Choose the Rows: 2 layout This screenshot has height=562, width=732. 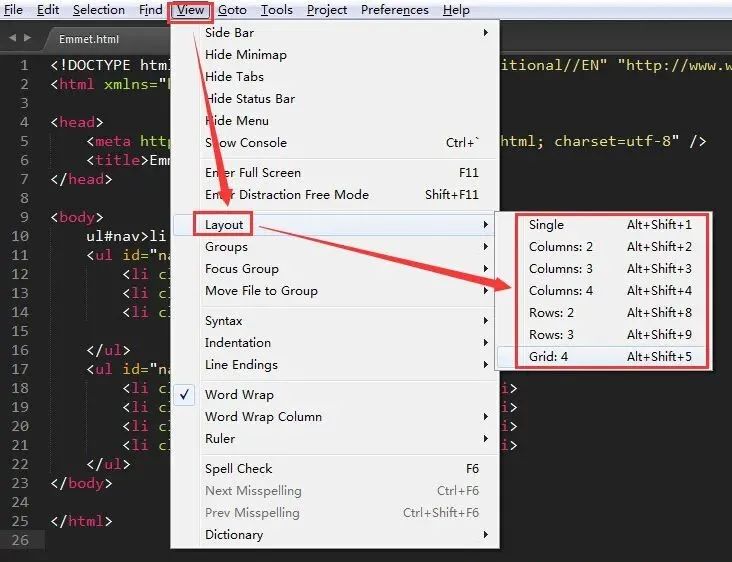coord(604,312)
